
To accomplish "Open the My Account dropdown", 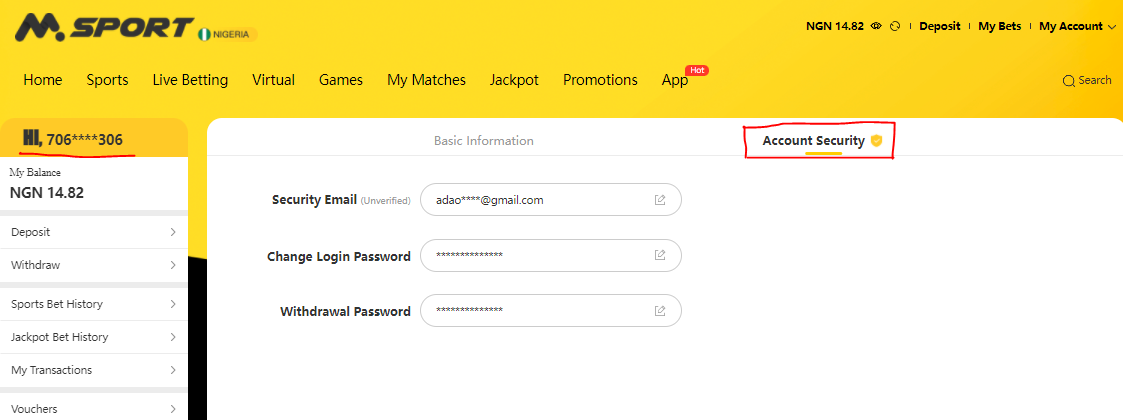I will (x=1077, y=26).
